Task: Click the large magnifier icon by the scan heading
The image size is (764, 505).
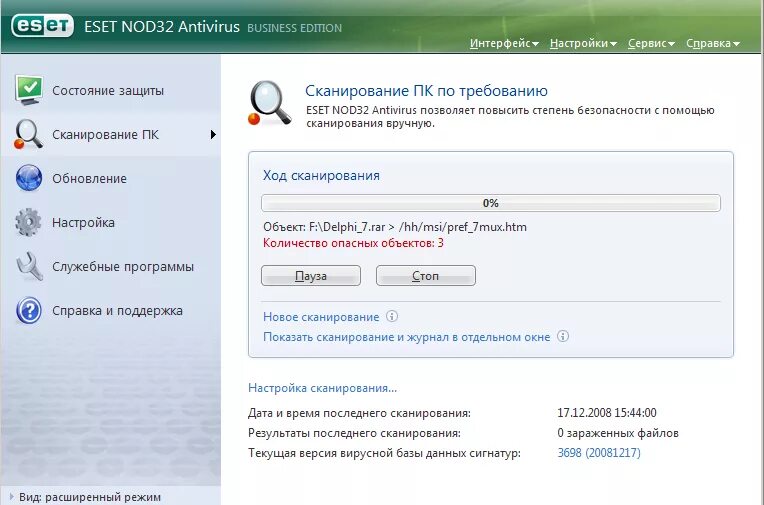Action: tap(269, 103)
